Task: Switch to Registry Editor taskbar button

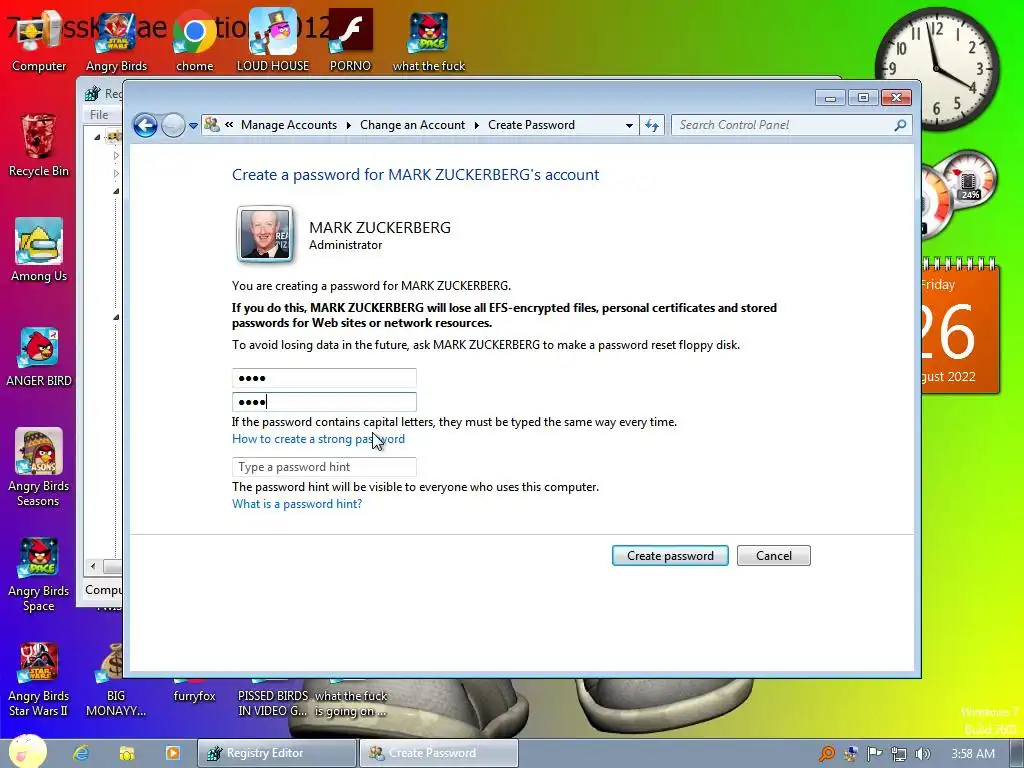Action: [277, 753]
